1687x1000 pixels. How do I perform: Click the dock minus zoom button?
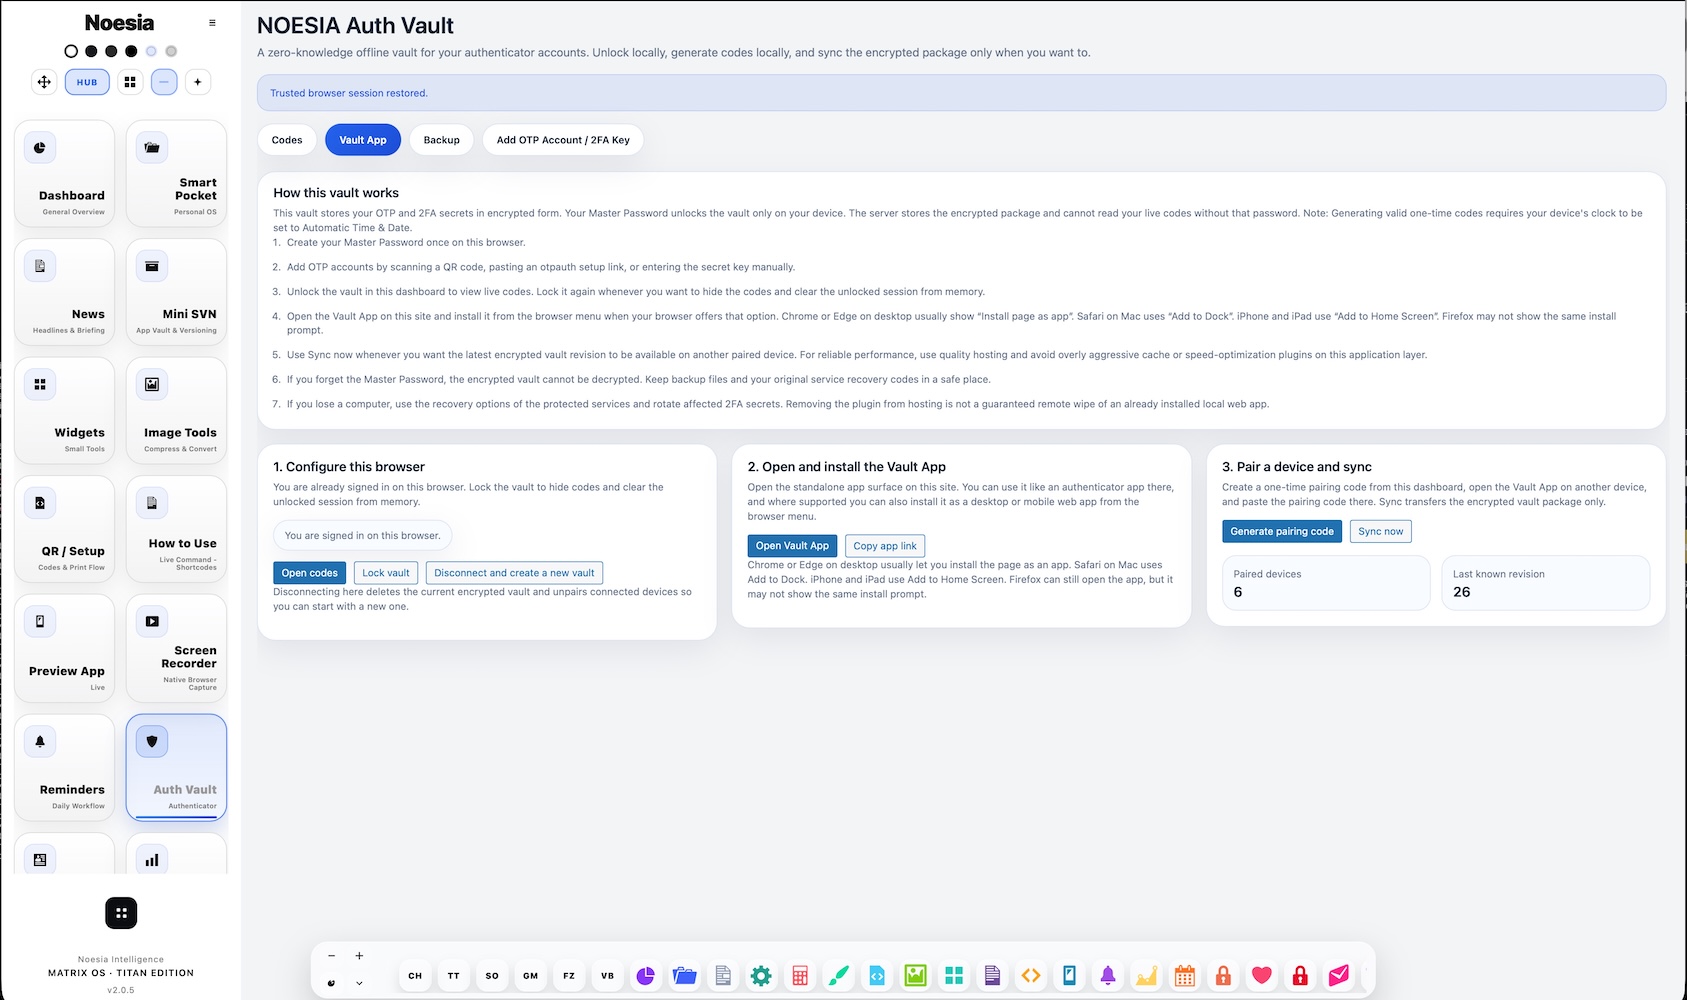click(332, 956)
